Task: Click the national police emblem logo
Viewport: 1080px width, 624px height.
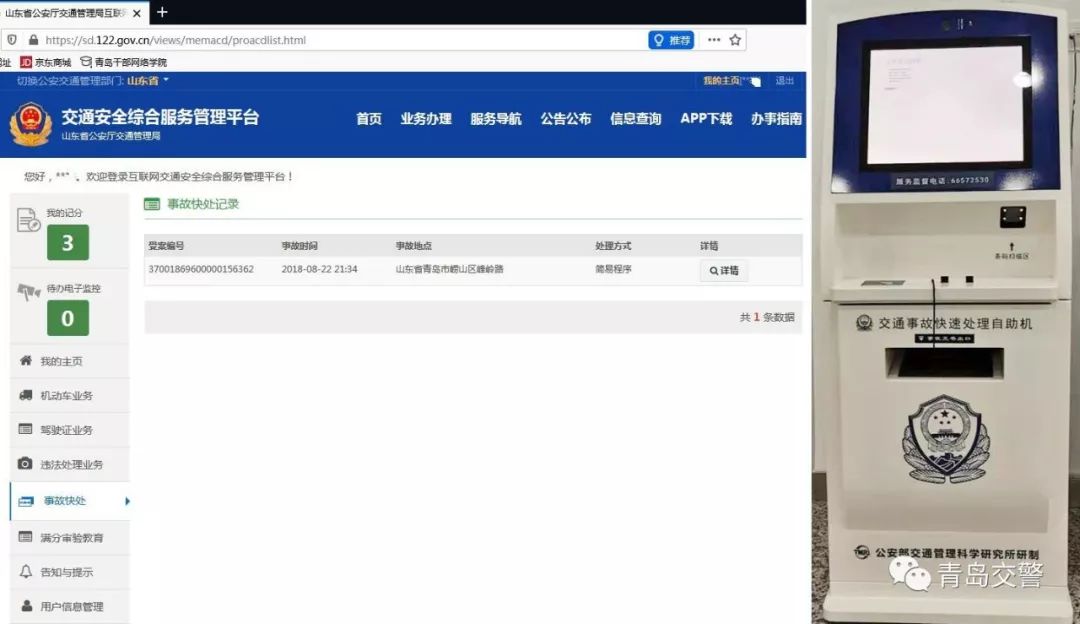Action: (30, 124)
